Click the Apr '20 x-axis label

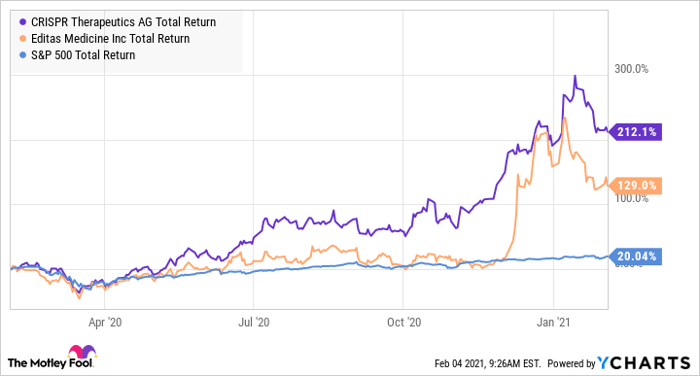(x=105, y=322)
